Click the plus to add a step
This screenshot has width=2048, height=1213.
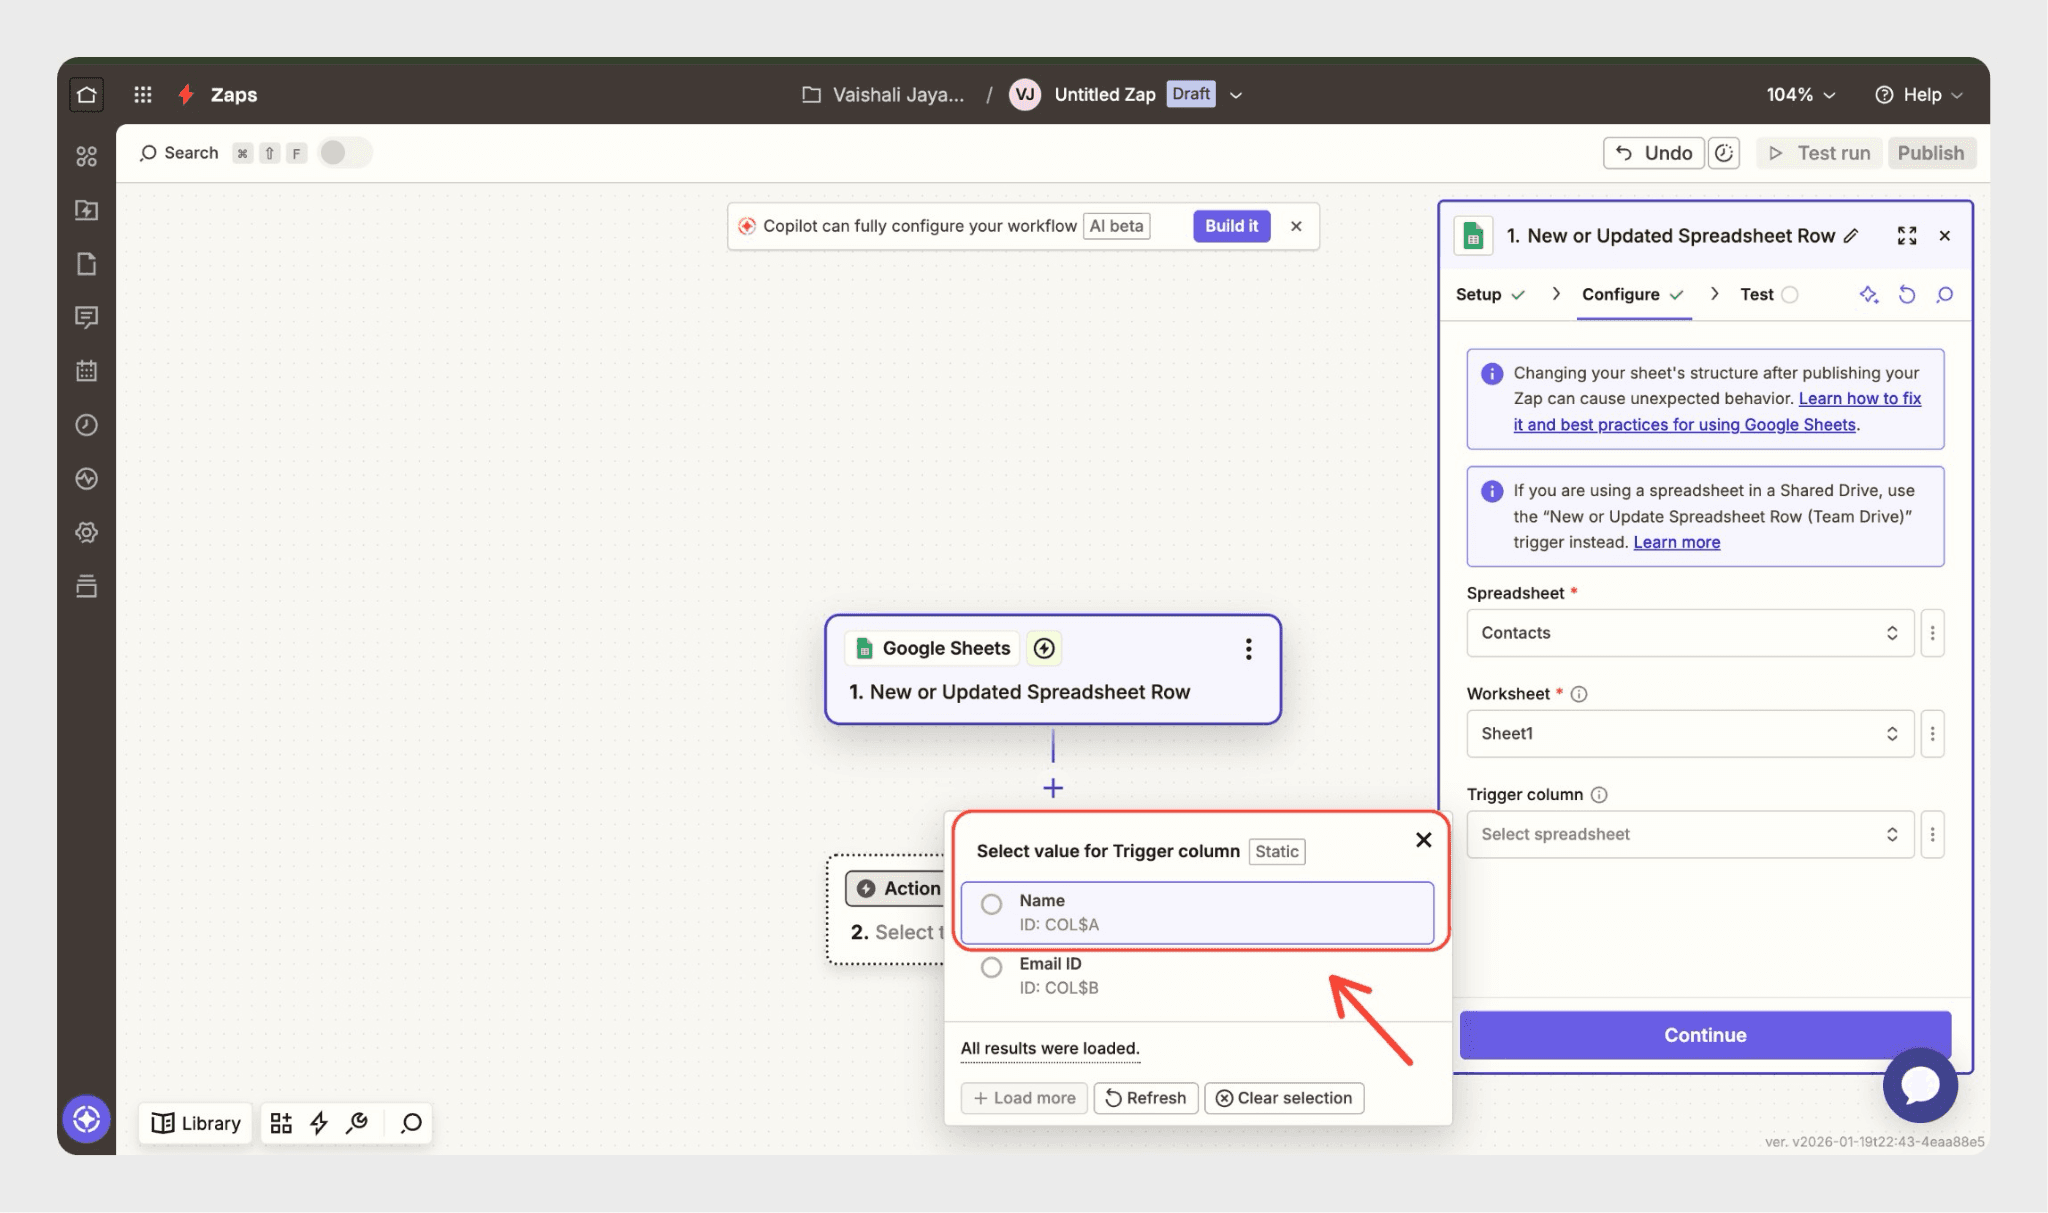[x=1052, y=788]
